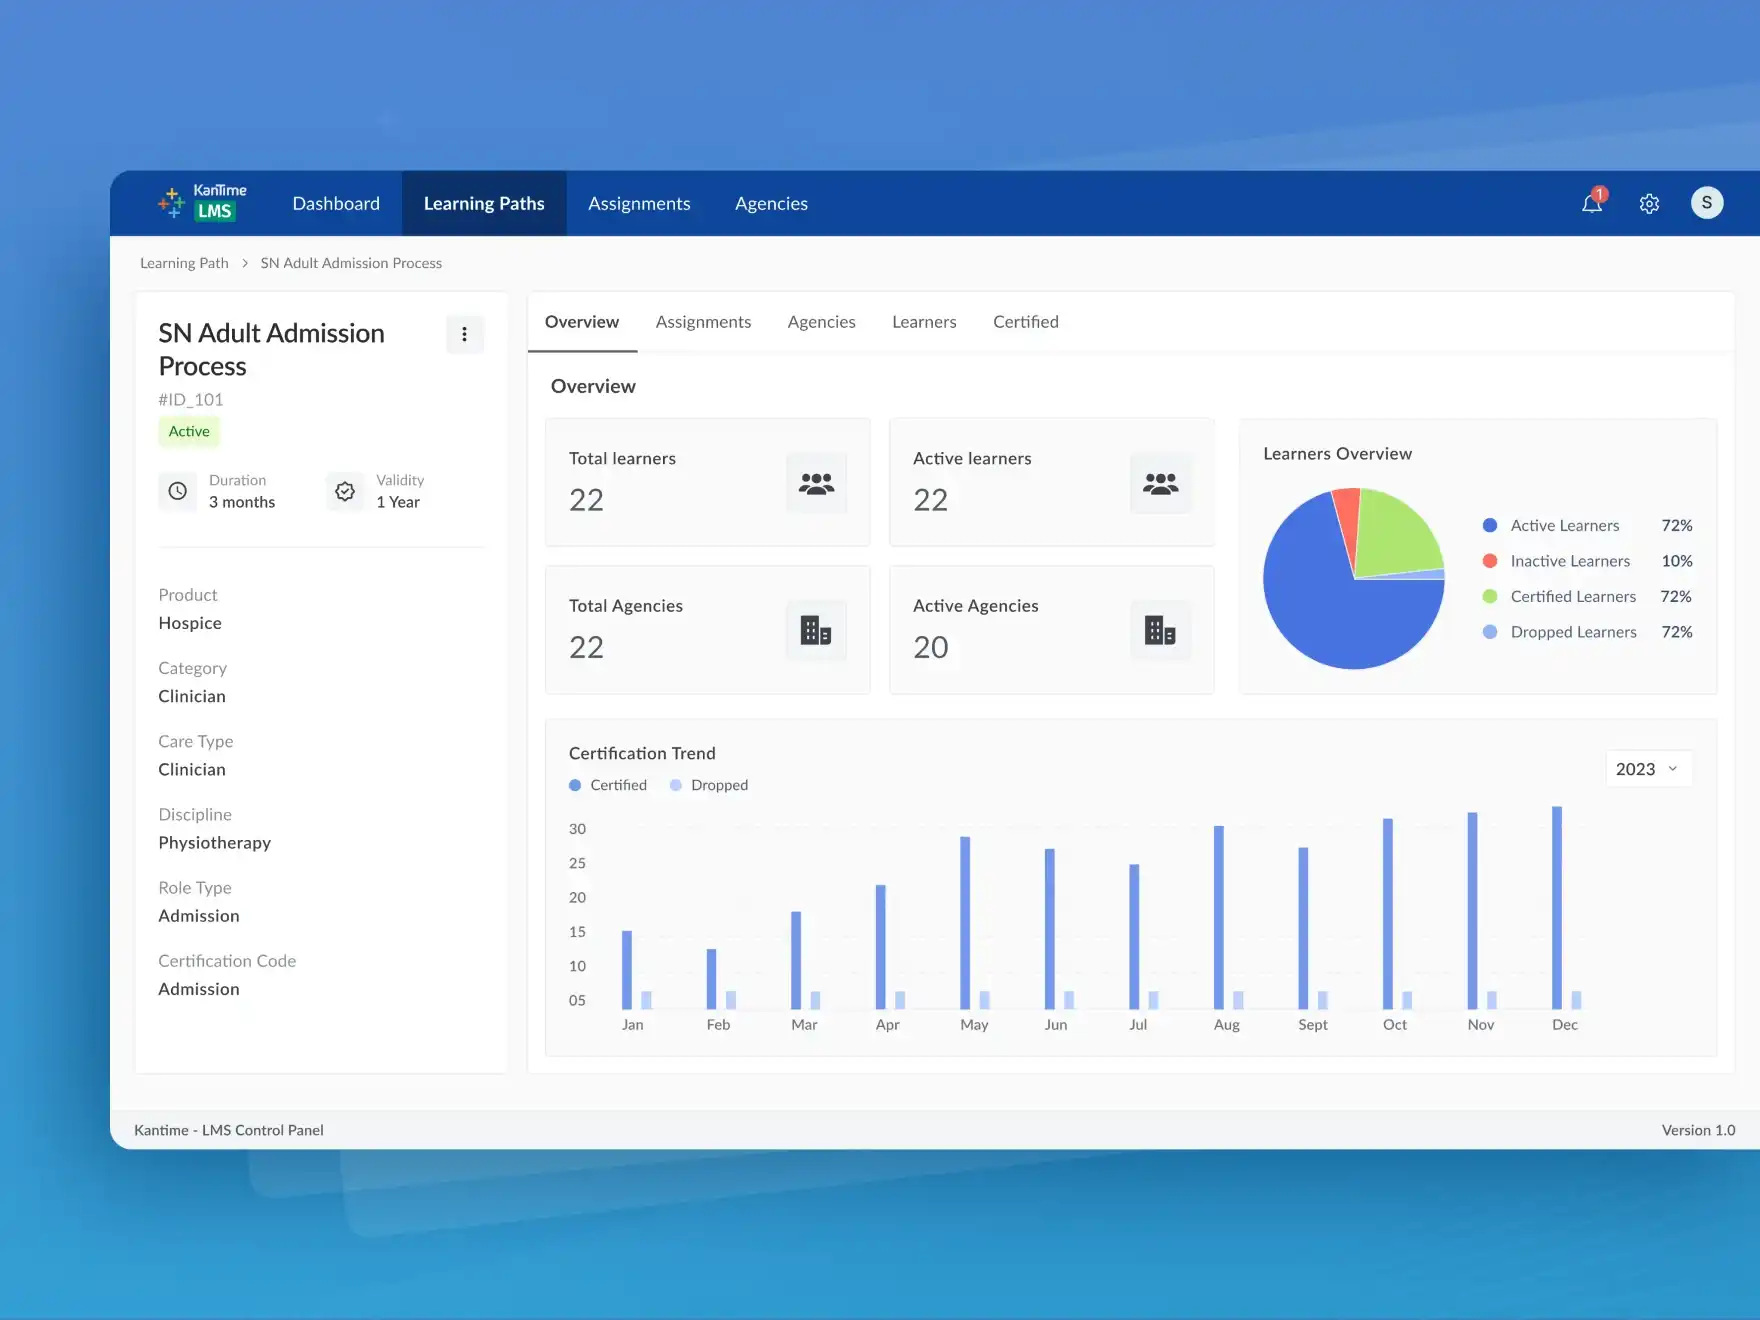Click Certified Learners legend green dot
Image resolution: width=1760 pixels, height=1320 pixels.
tap(1490, 596)
